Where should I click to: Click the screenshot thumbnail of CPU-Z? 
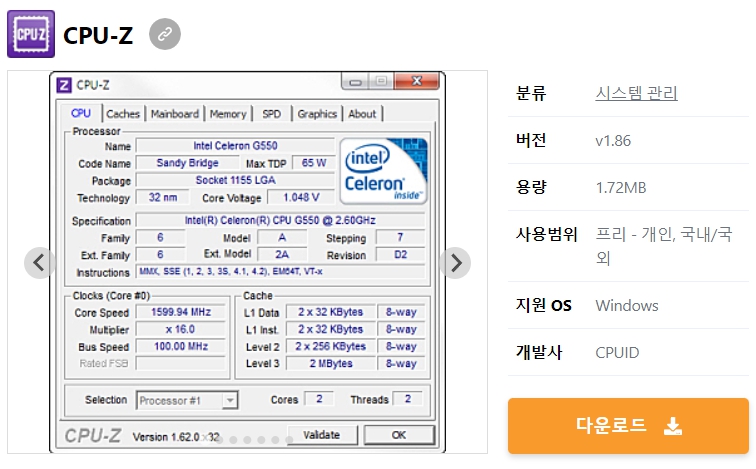click(247, 262)
